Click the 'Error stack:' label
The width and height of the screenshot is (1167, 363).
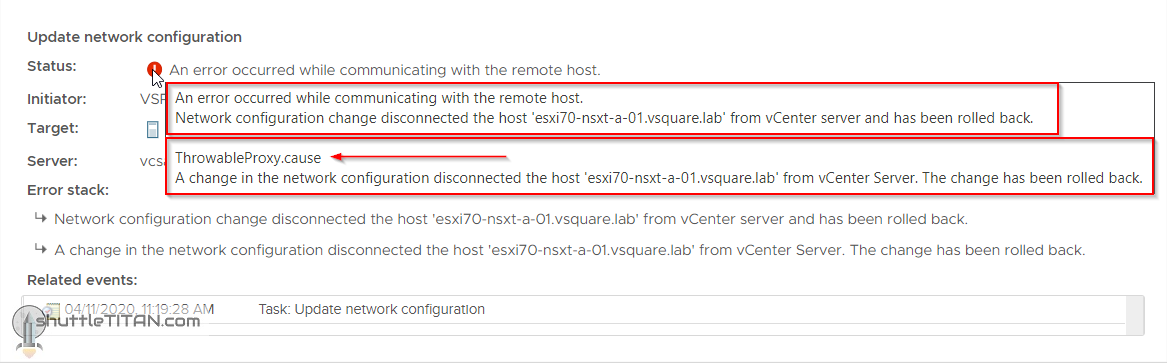68,190
